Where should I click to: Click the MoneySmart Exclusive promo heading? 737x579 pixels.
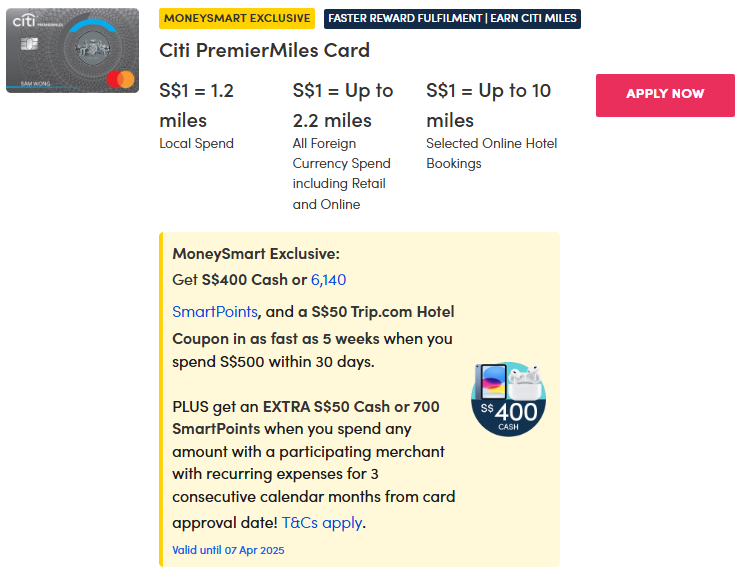pyautogui.click(x=256, y=254)
